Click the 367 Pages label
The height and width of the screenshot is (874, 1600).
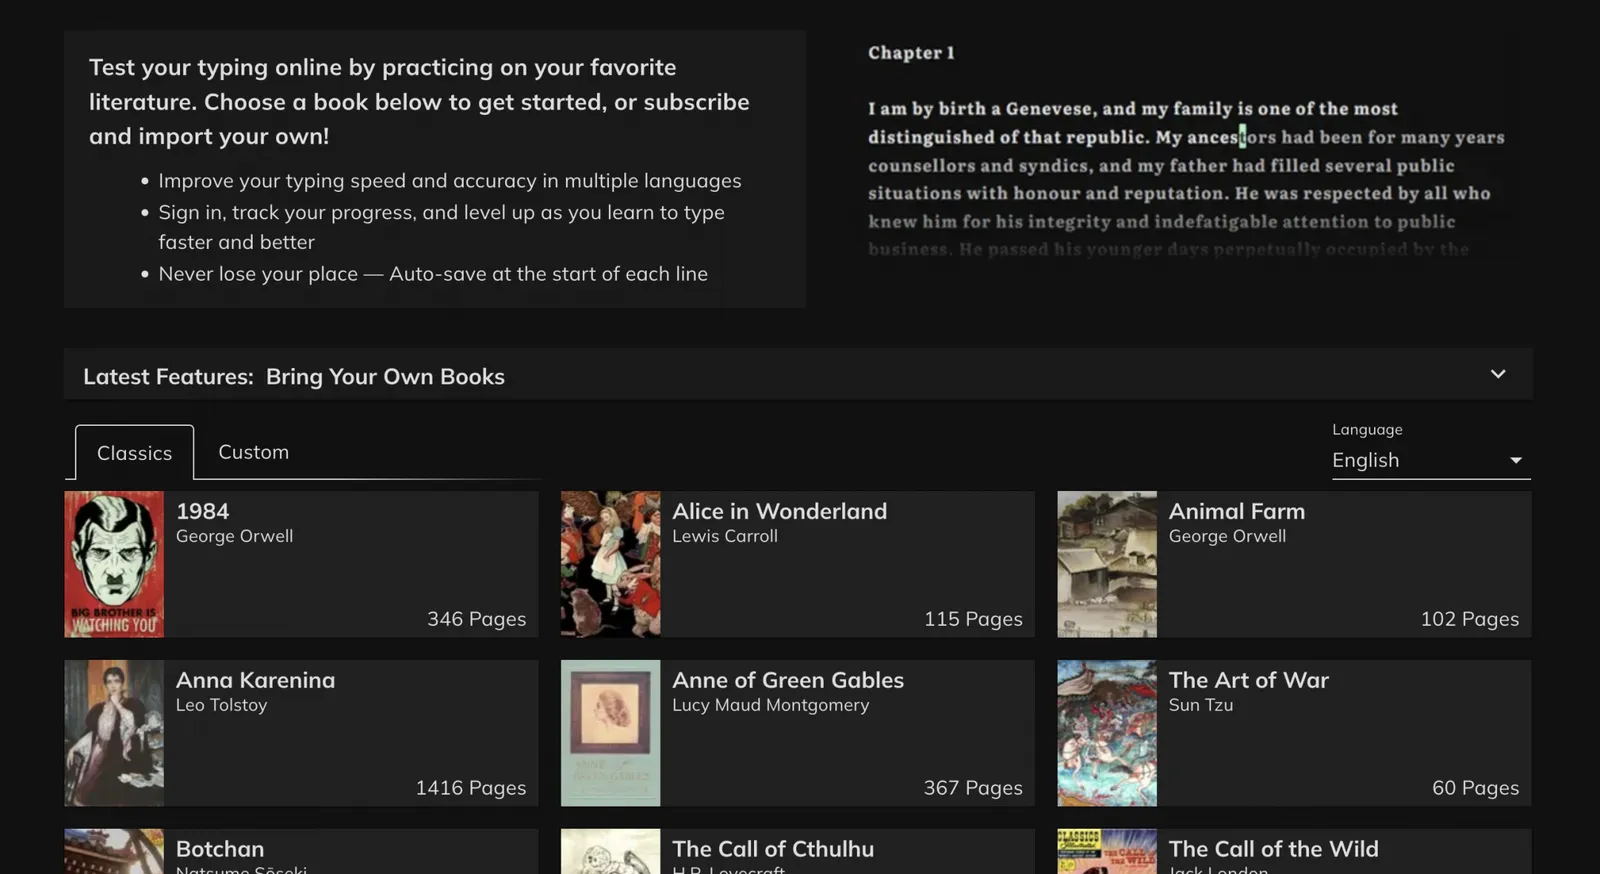coord(973,788)
